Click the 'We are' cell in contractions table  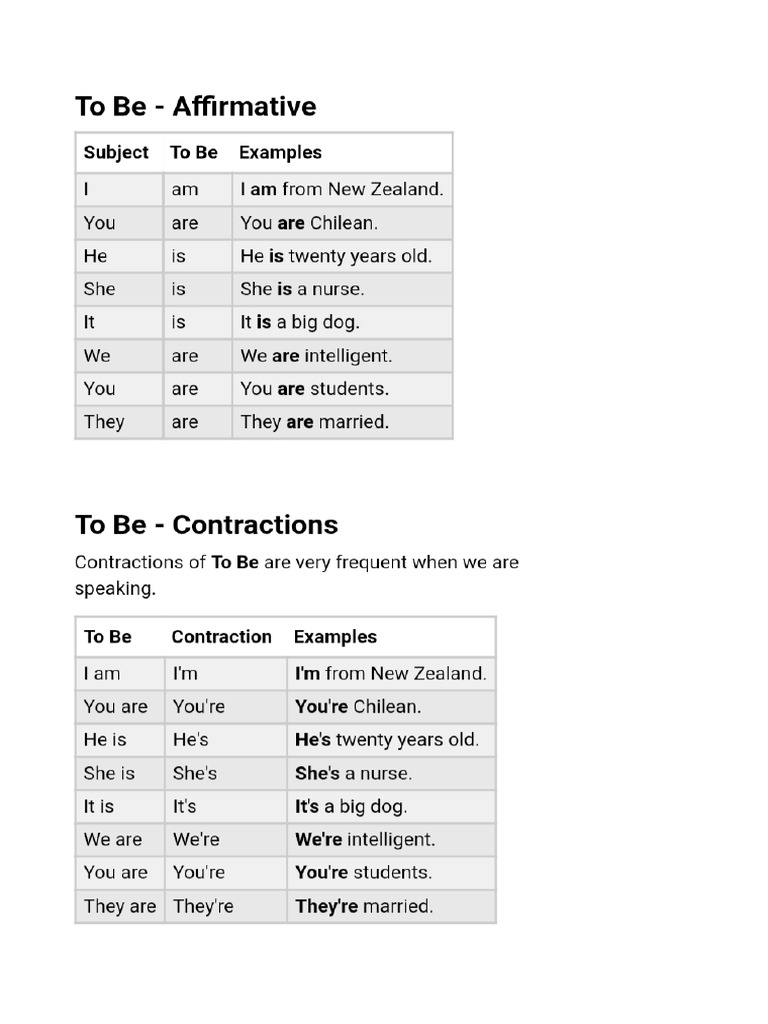pyautogui.click(x=120, y=840)
